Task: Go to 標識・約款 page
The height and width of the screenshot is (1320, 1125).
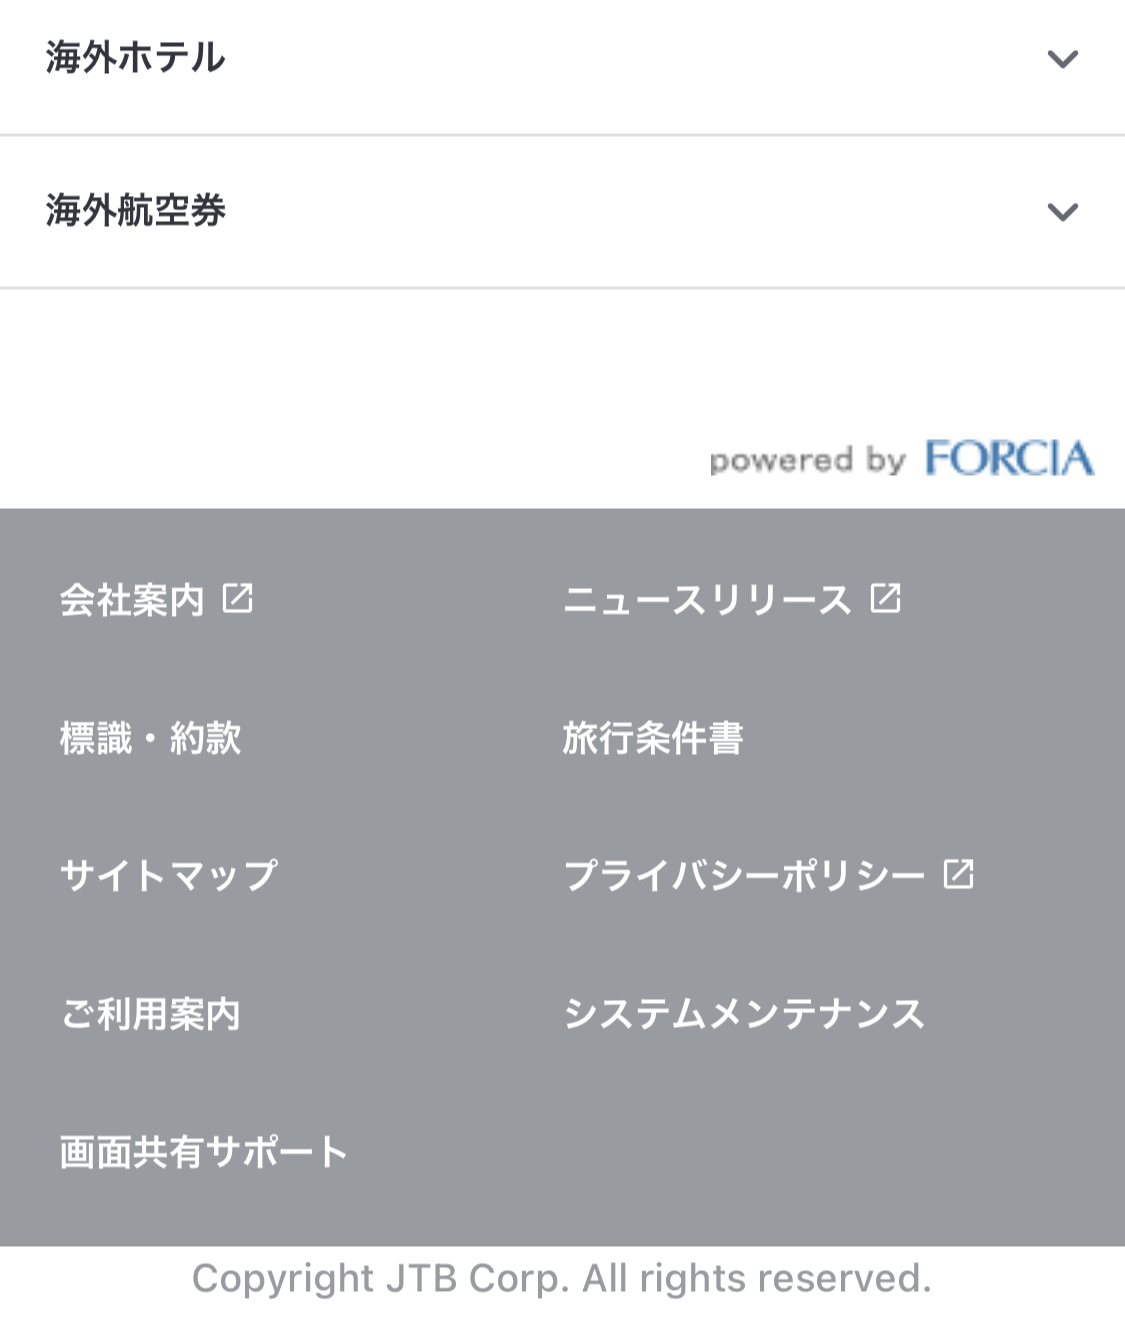Action: (151, 738)
